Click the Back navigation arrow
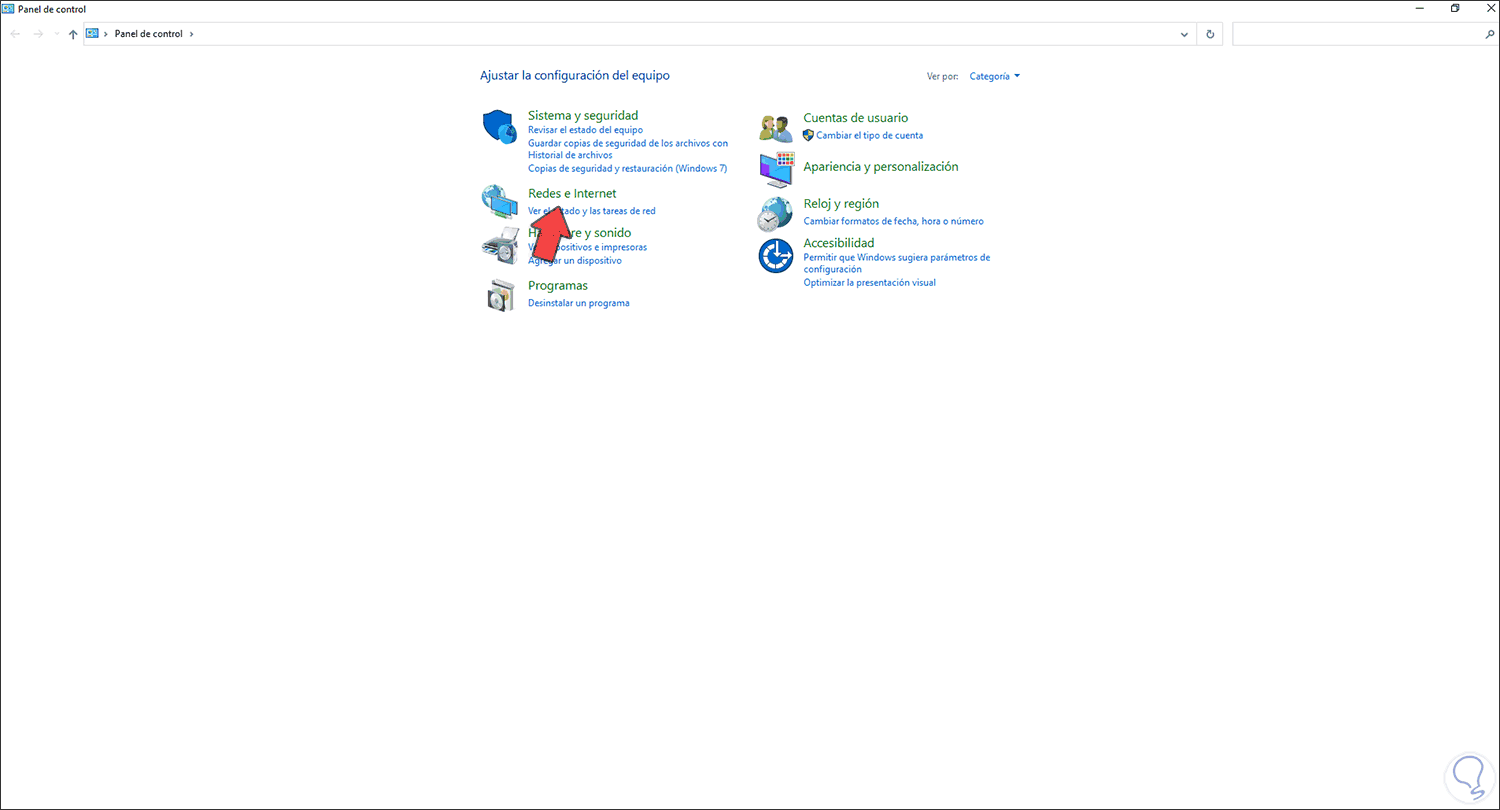Image resolution: width=1500 pixels, height=810 pixels. [15, 34]
